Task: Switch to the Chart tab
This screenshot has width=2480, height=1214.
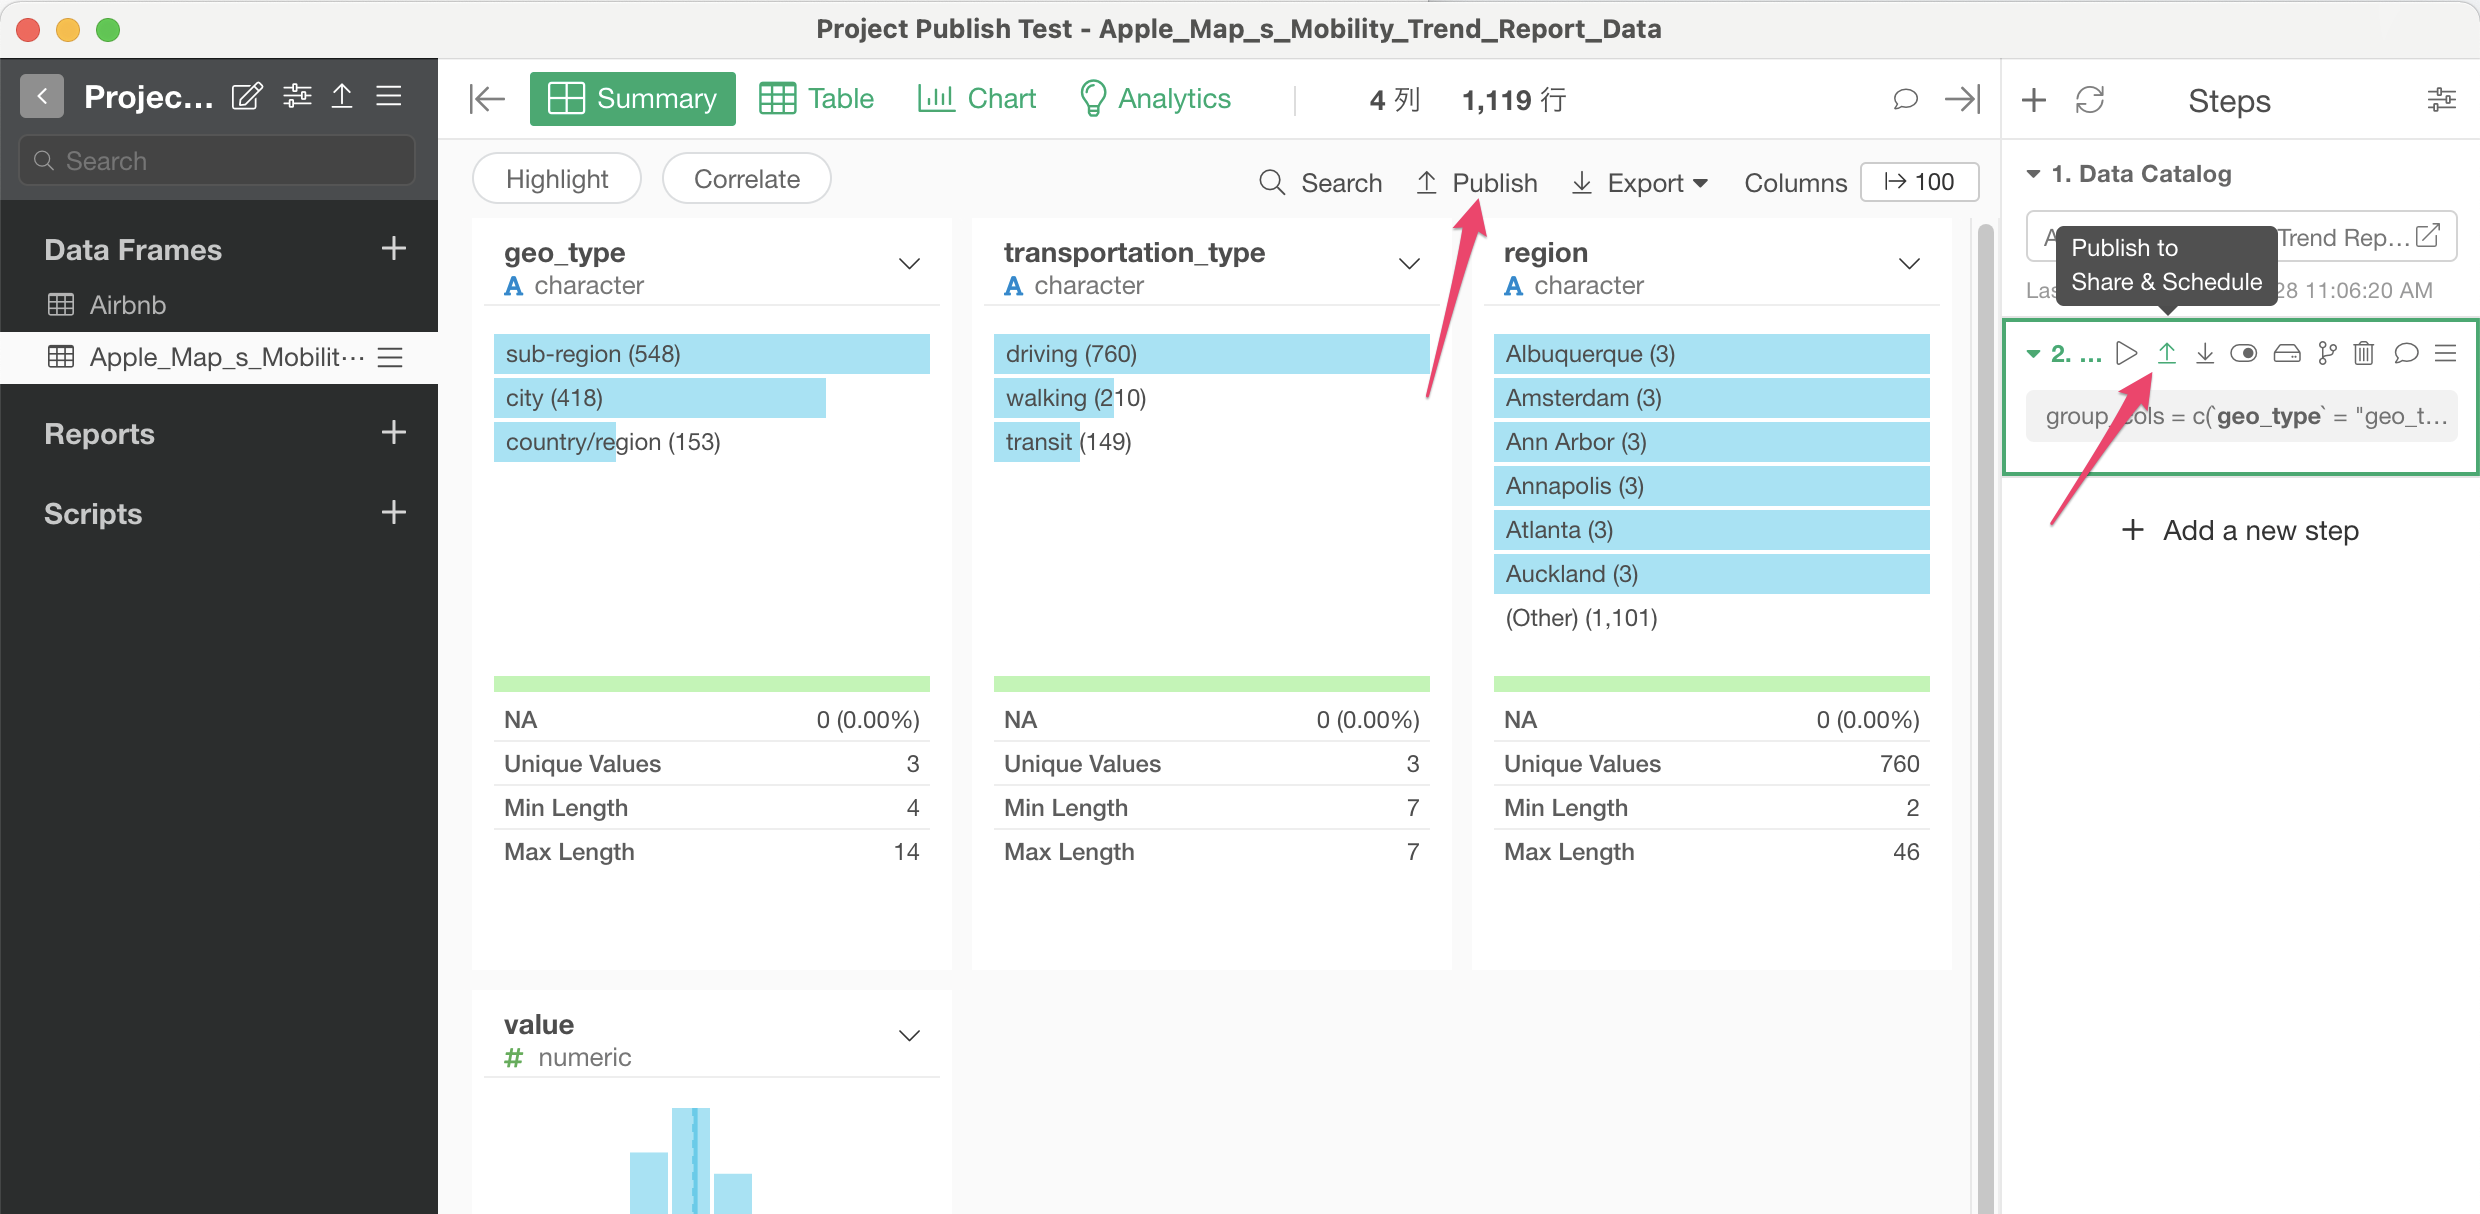Action: point(977,99)
